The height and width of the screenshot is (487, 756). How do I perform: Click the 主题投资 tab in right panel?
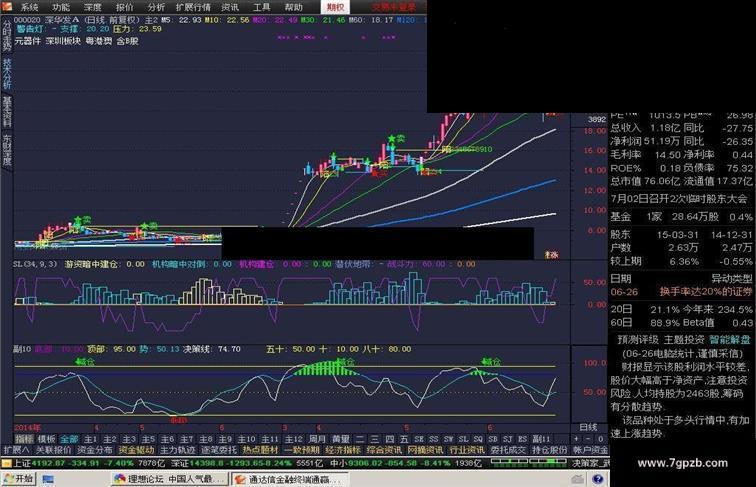(x=684, y=339)
